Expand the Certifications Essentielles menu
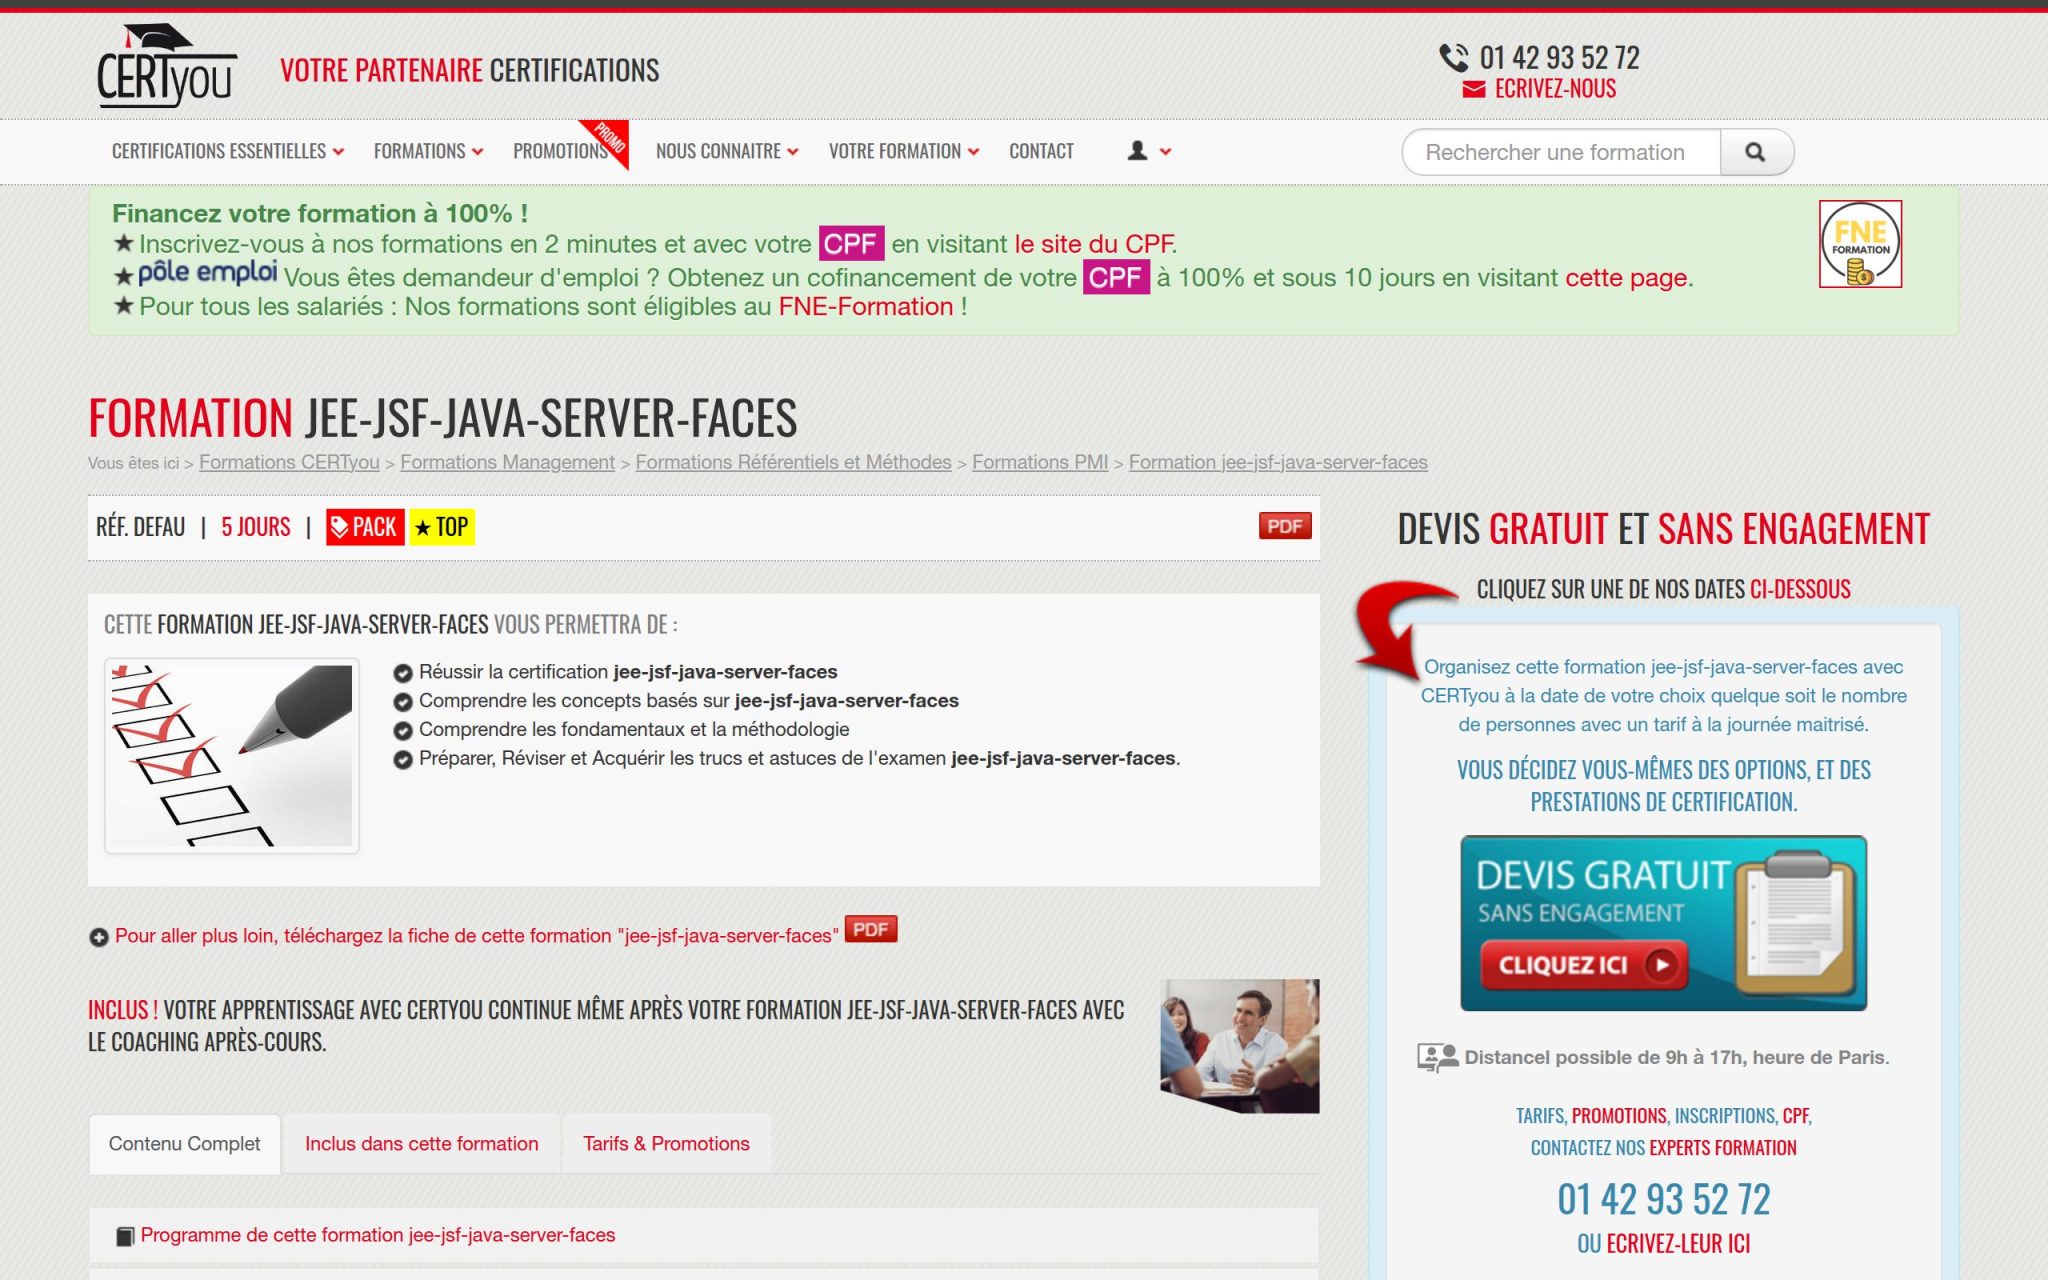The height and width of the screenshot is (1280, 2048). point(228,151)
